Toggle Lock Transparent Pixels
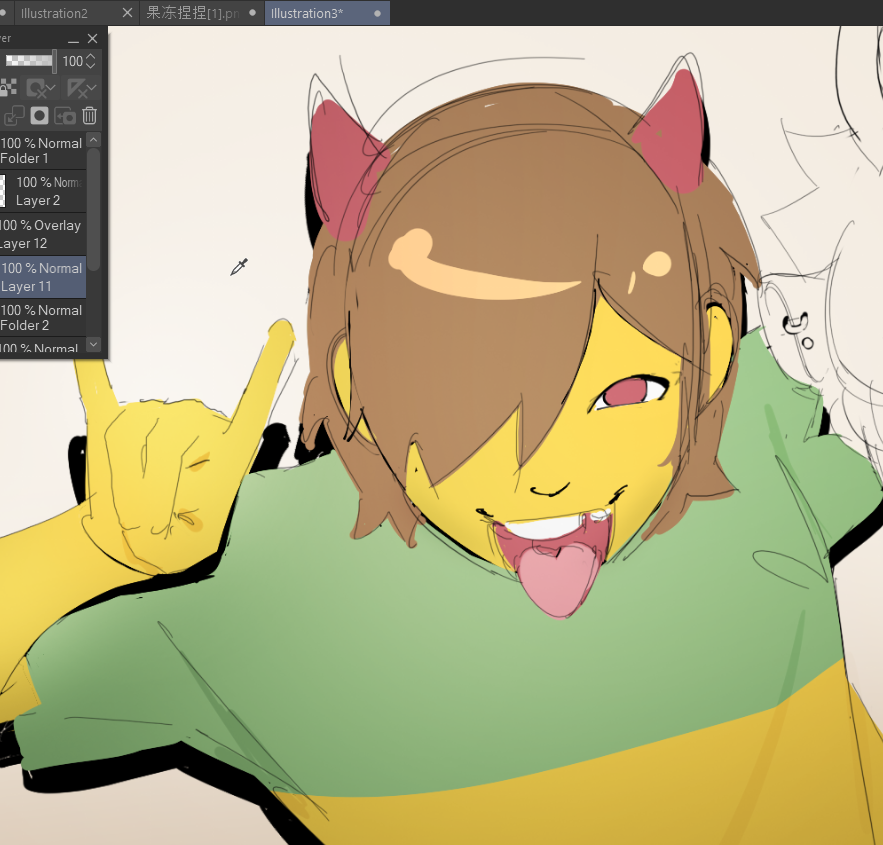The width and height of the screenshot is (883, 845). coord(8,88)
